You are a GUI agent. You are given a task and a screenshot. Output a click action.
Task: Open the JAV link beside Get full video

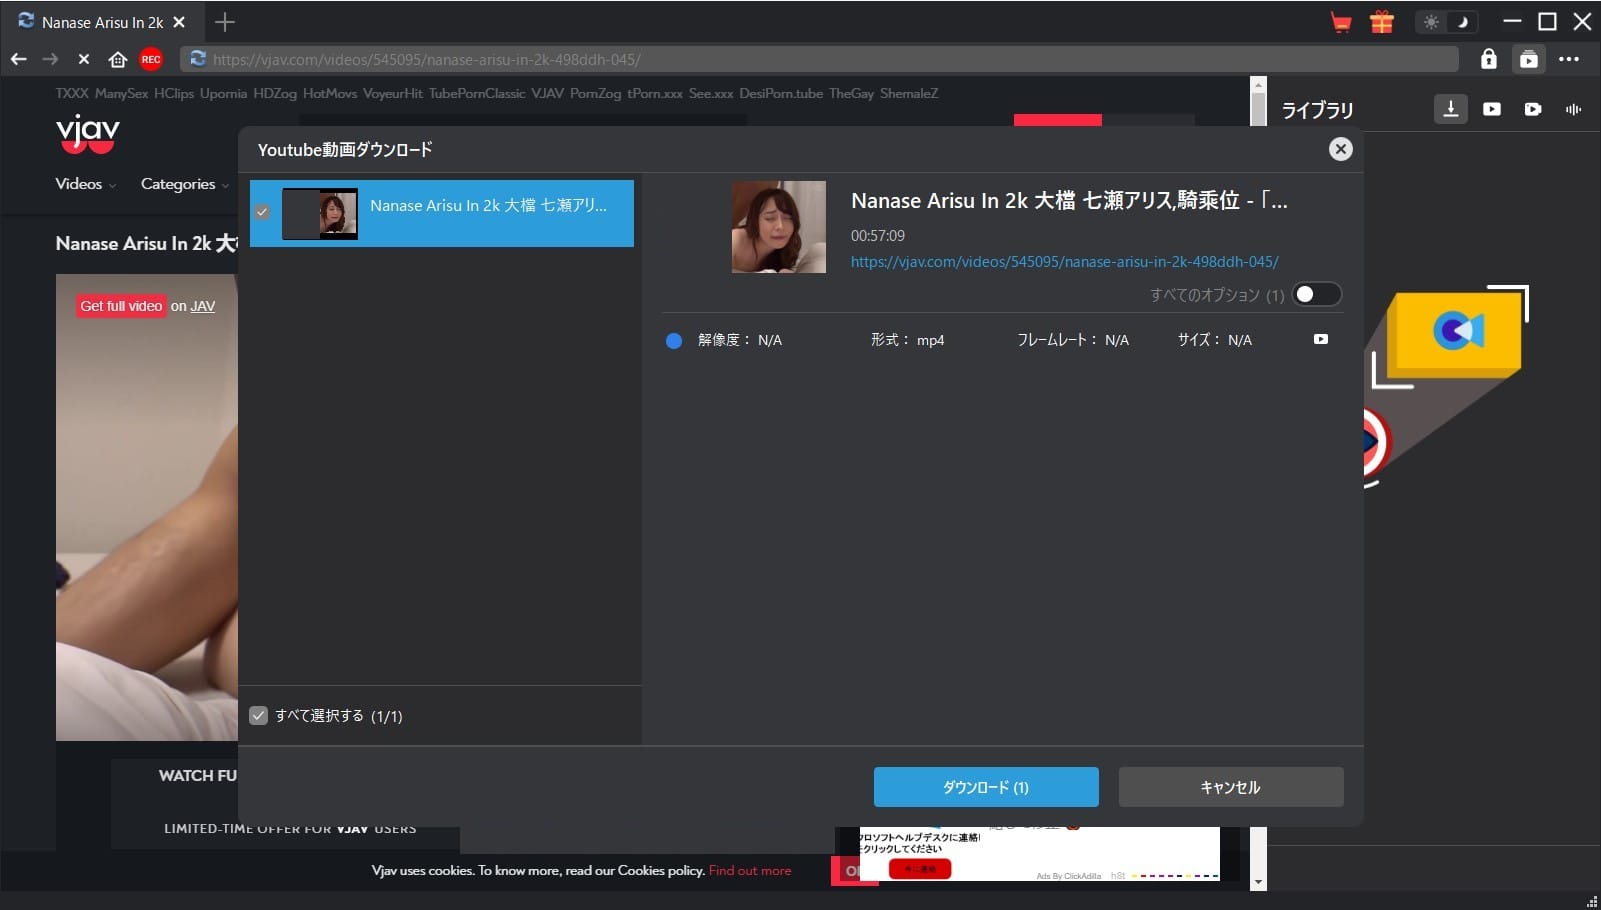pyautogui.click(x=203, y=306)
